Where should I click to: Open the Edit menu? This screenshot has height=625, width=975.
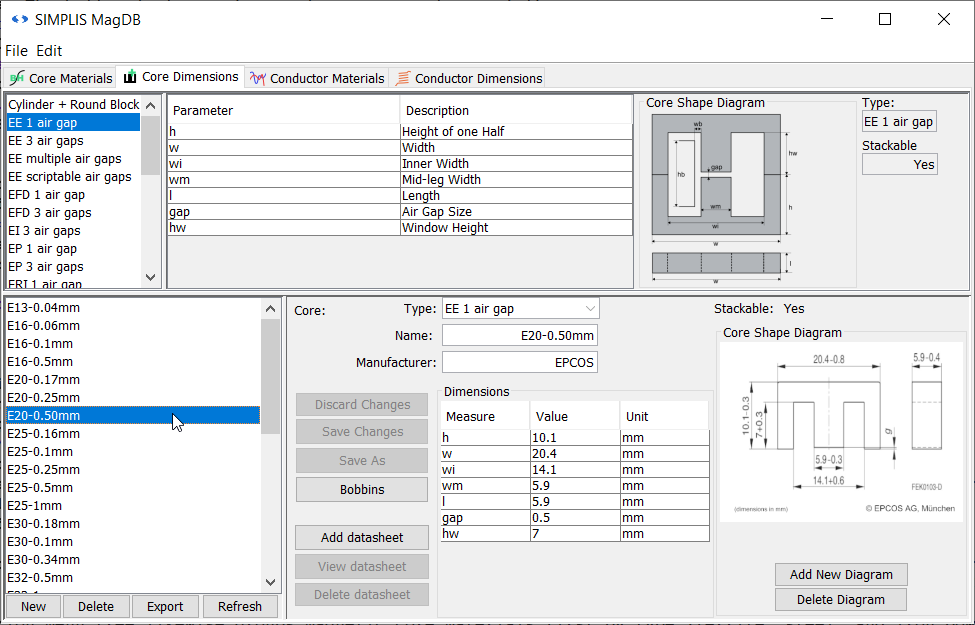[49, 50]
